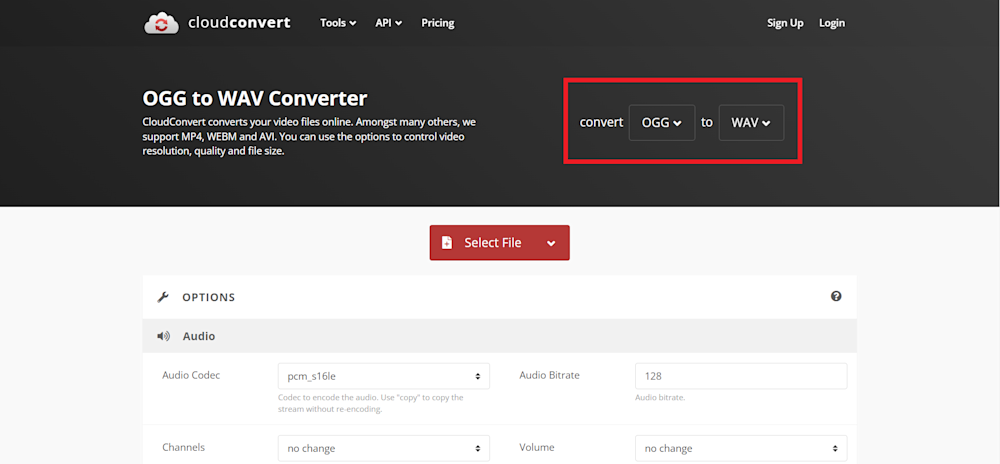The image size is (1000, 464).
Task: Click the 'Audio bitrate.' hint text
Action: coord(660,398)
